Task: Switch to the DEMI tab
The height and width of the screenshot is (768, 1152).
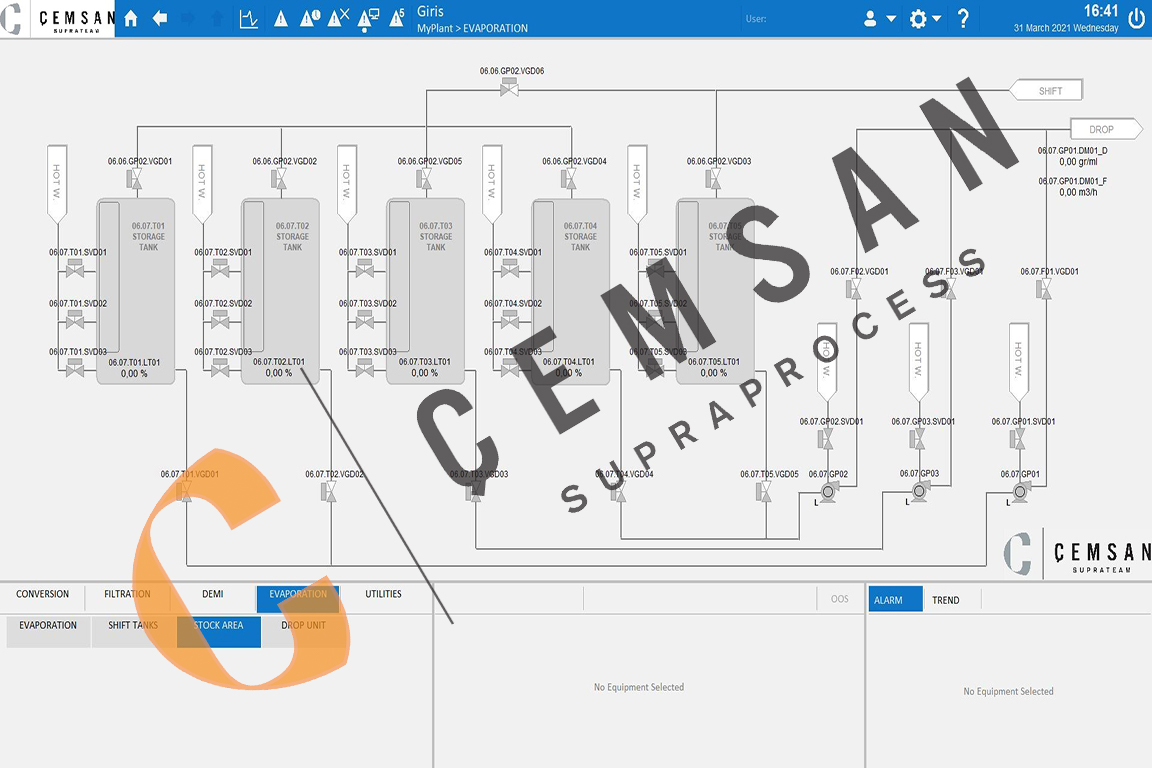Action: [213, 595]
